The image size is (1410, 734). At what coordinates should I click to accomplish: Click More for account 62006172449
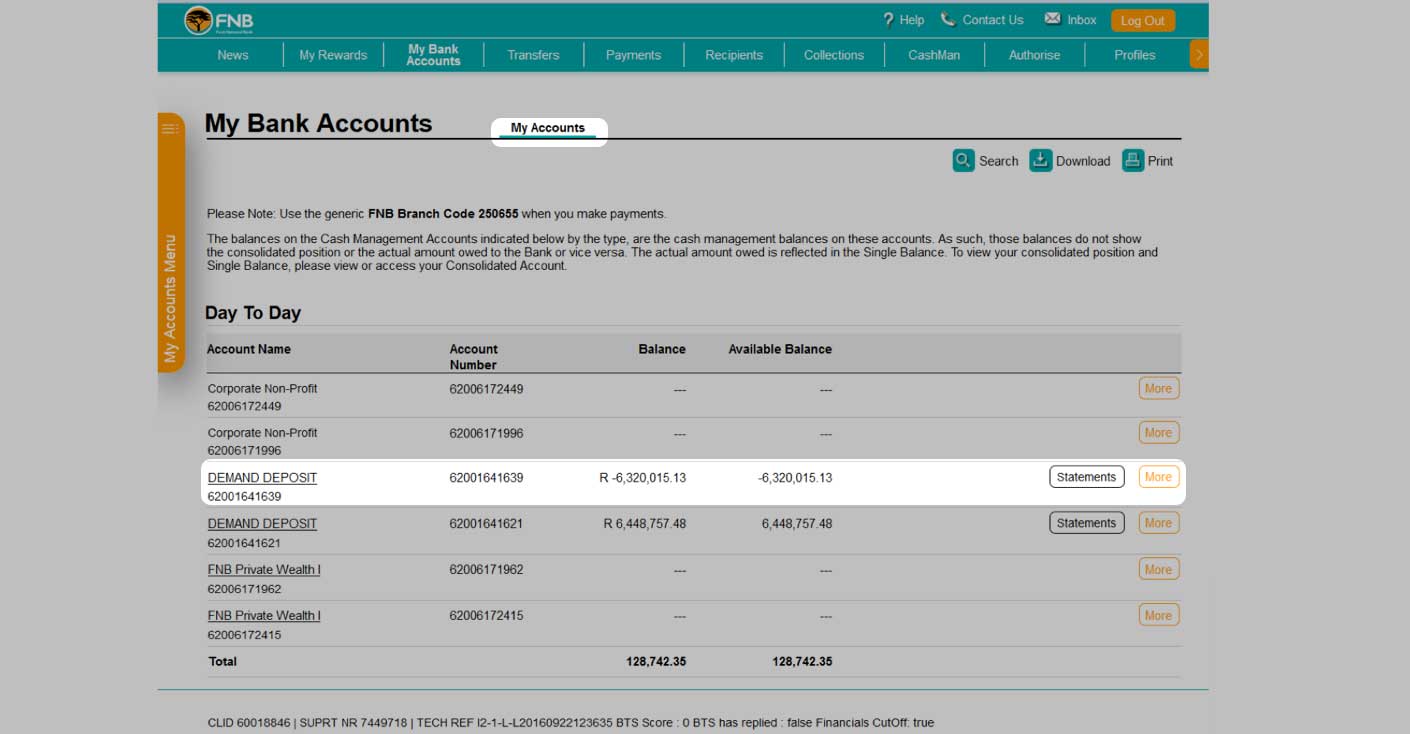[x=1158, y=388]
